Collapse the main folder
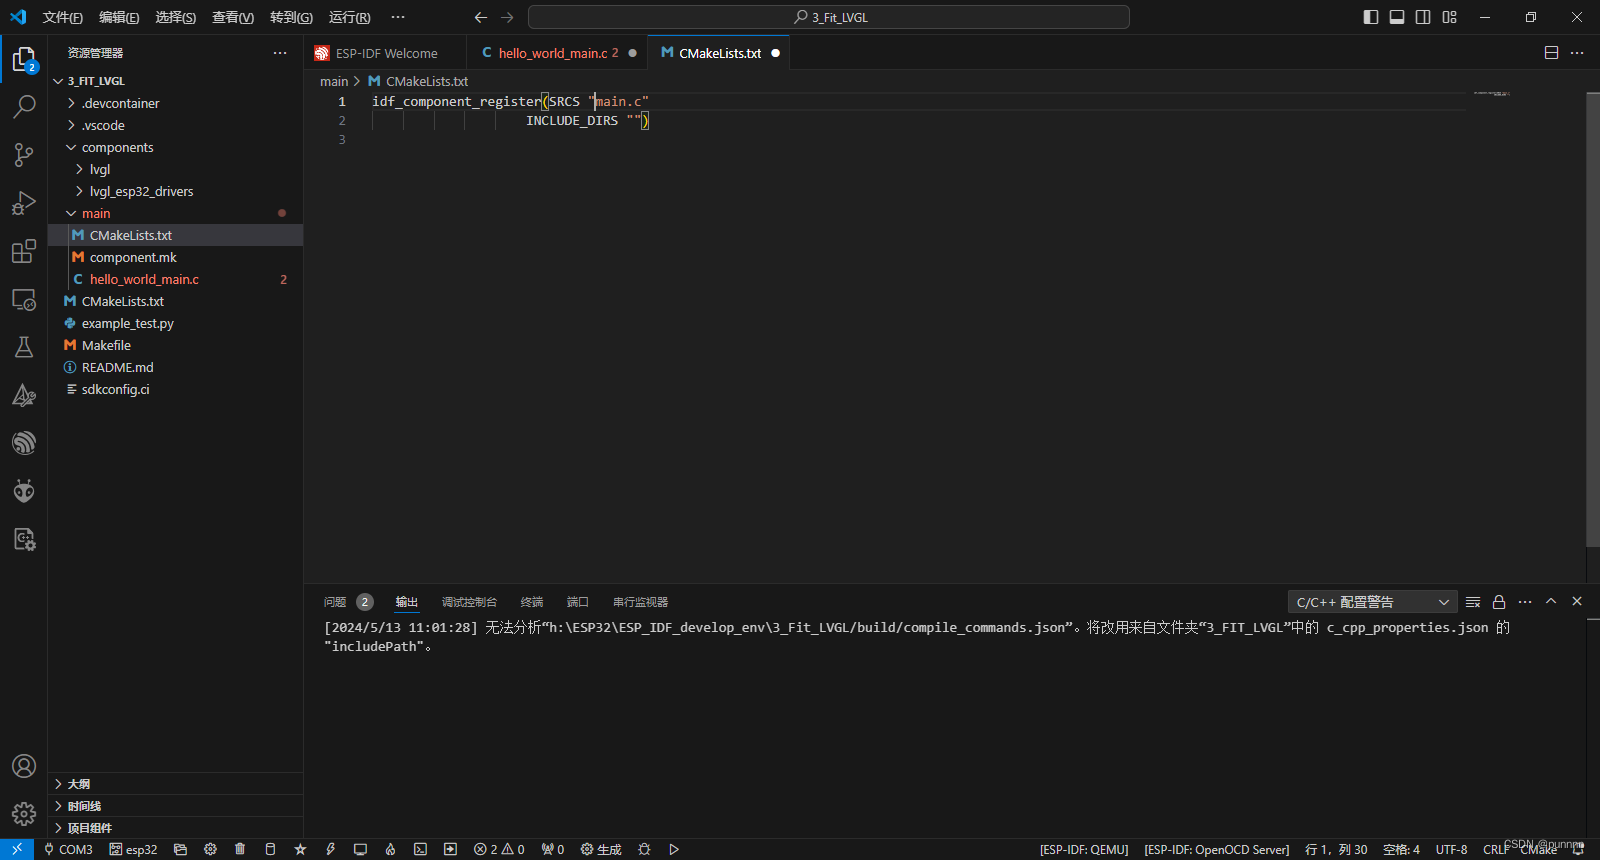 175,213
